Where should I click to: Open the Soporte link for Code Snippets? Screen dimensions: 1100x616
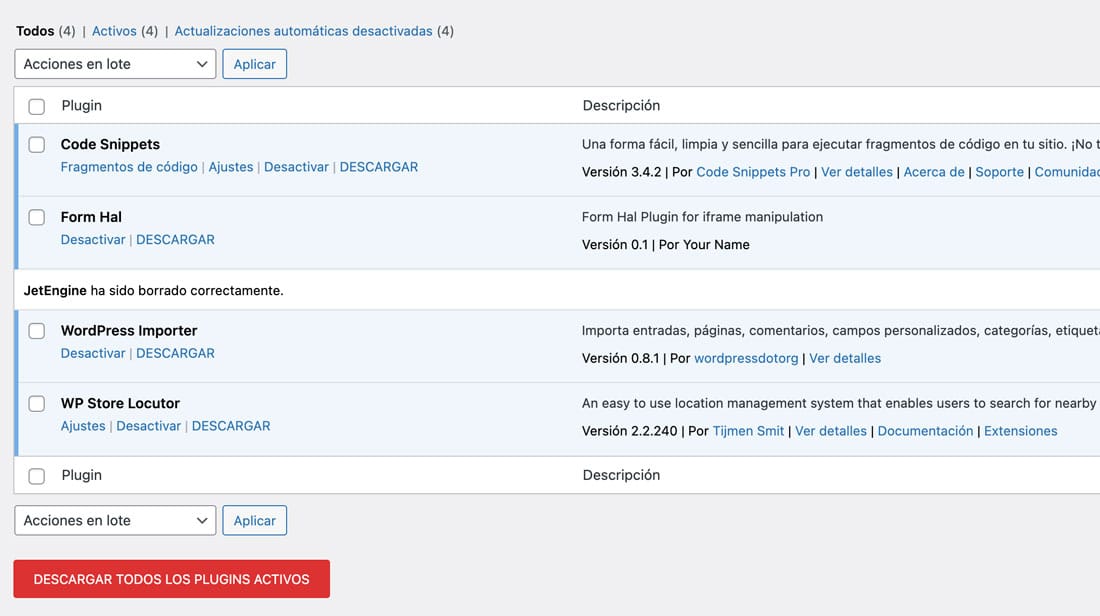(x=1000, y=172)
